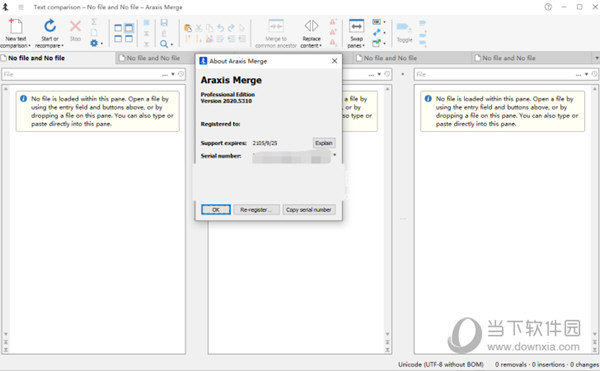Click the right pane scrollbar down arrow
This screenshot has height=371, width=600.
click(x=595, y=334)
